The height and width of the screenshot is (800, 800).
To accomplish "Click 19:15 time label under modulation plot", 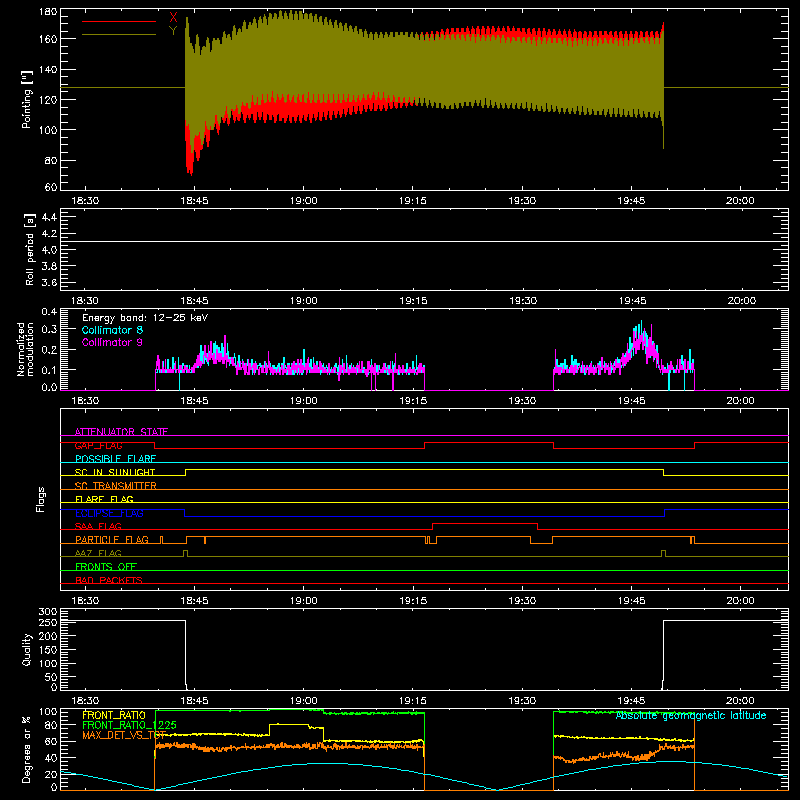I will tap(413, 401).
